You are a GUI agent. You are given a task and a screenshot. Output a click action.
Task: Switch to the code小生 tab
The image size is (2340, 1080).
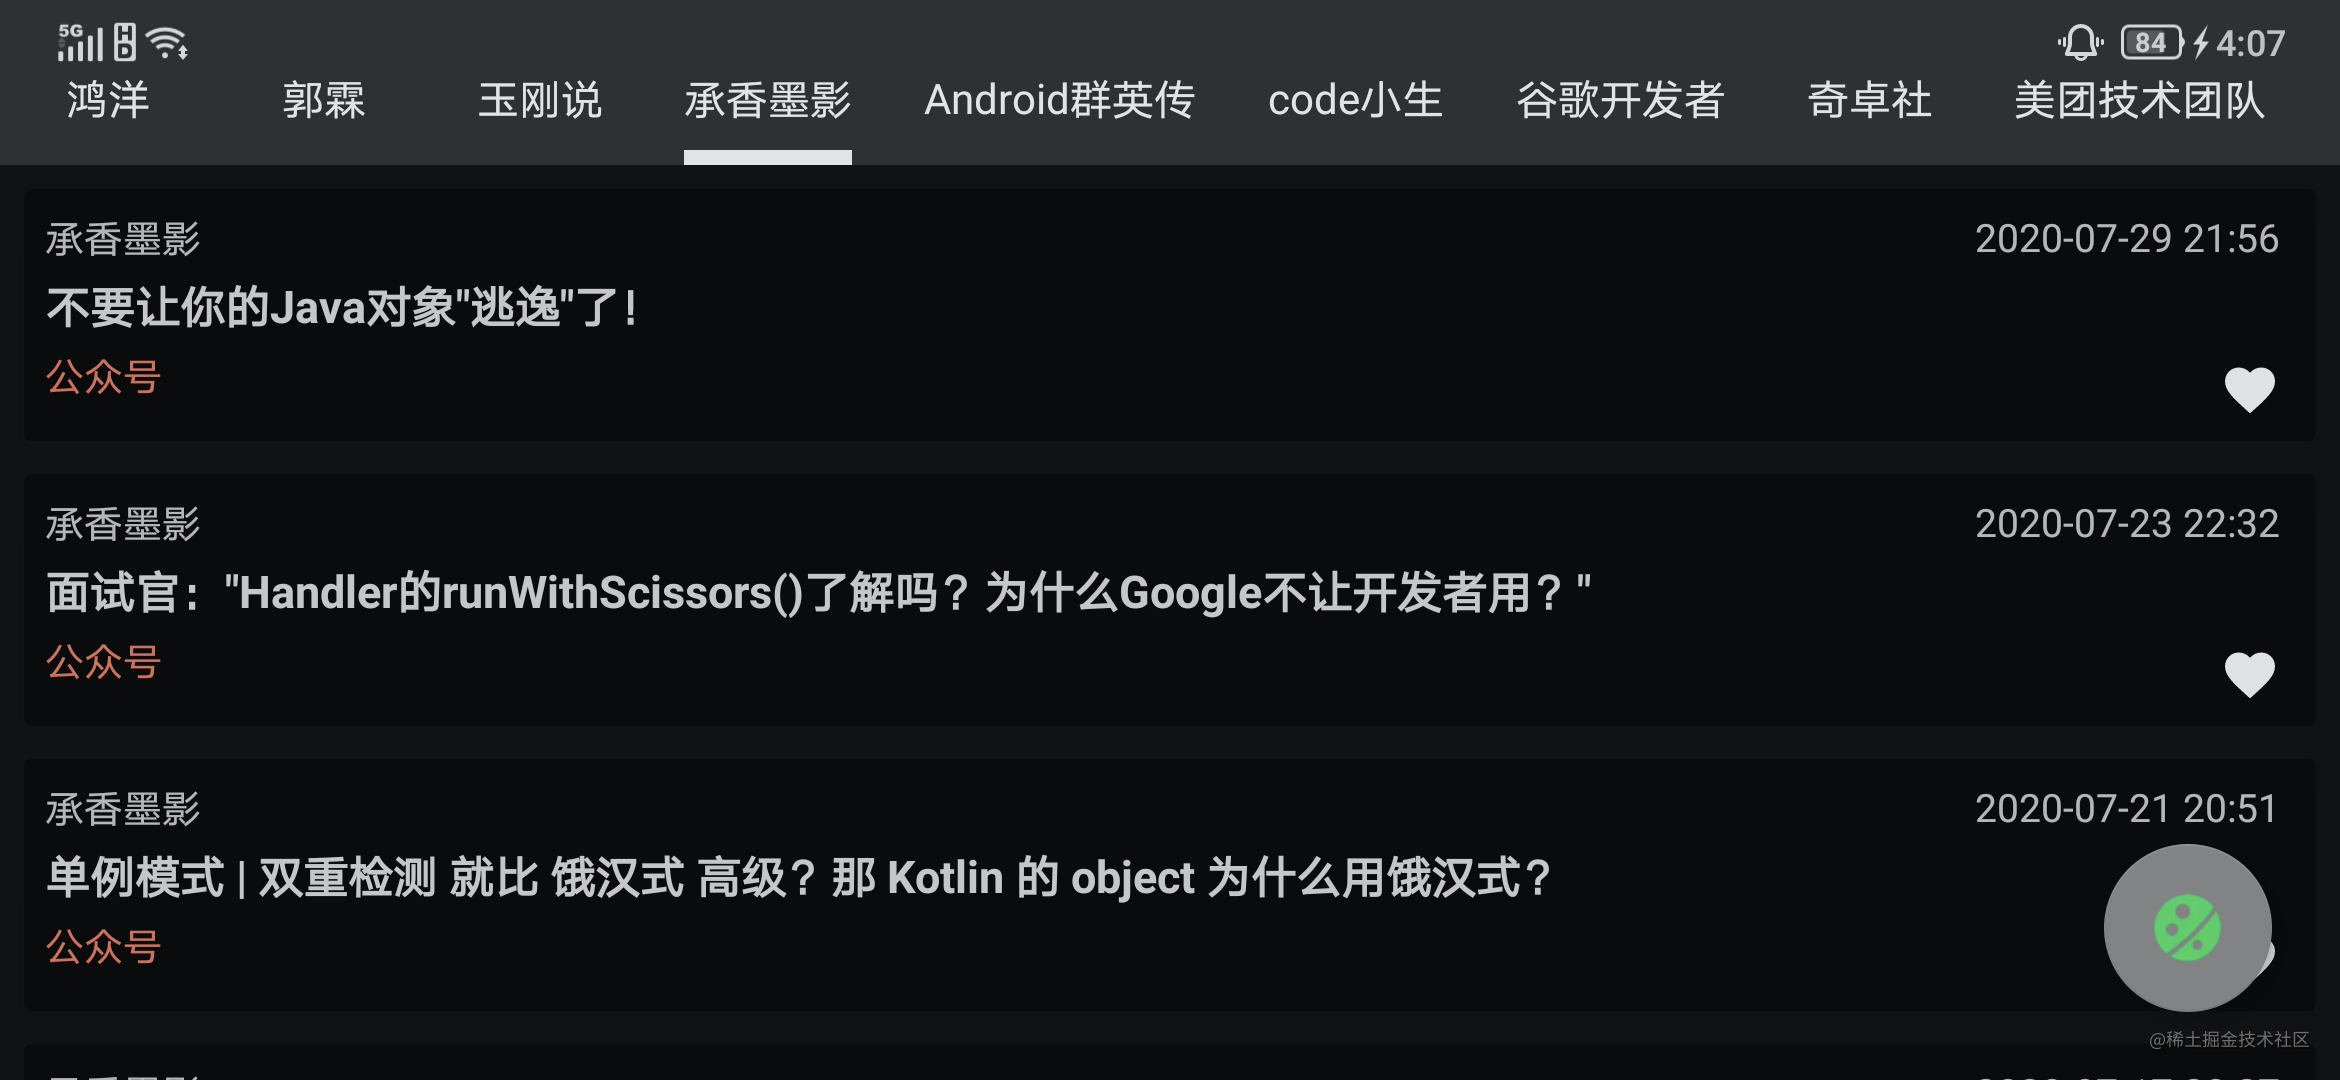1355,100
